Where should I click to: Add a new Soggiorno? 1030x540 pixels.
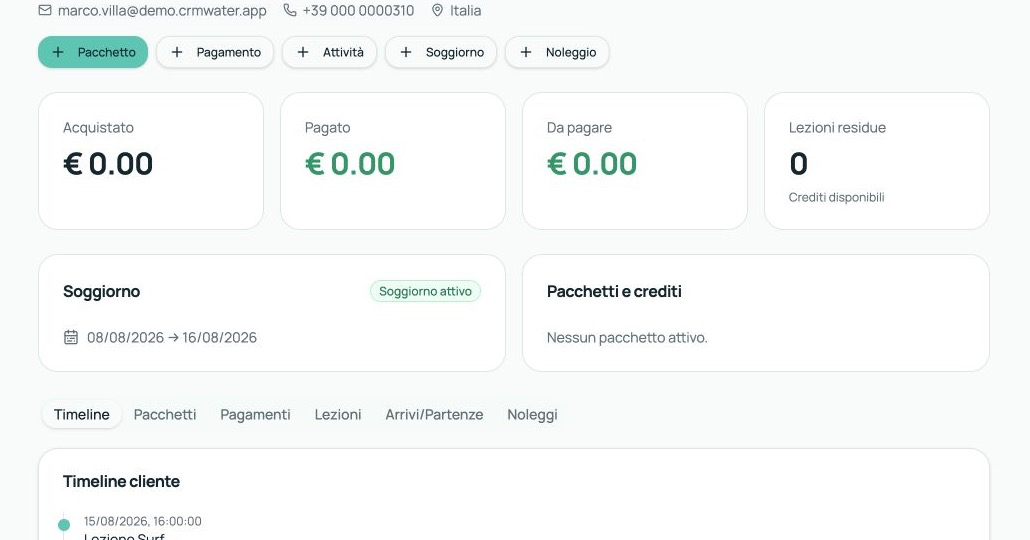coord(441,52)
